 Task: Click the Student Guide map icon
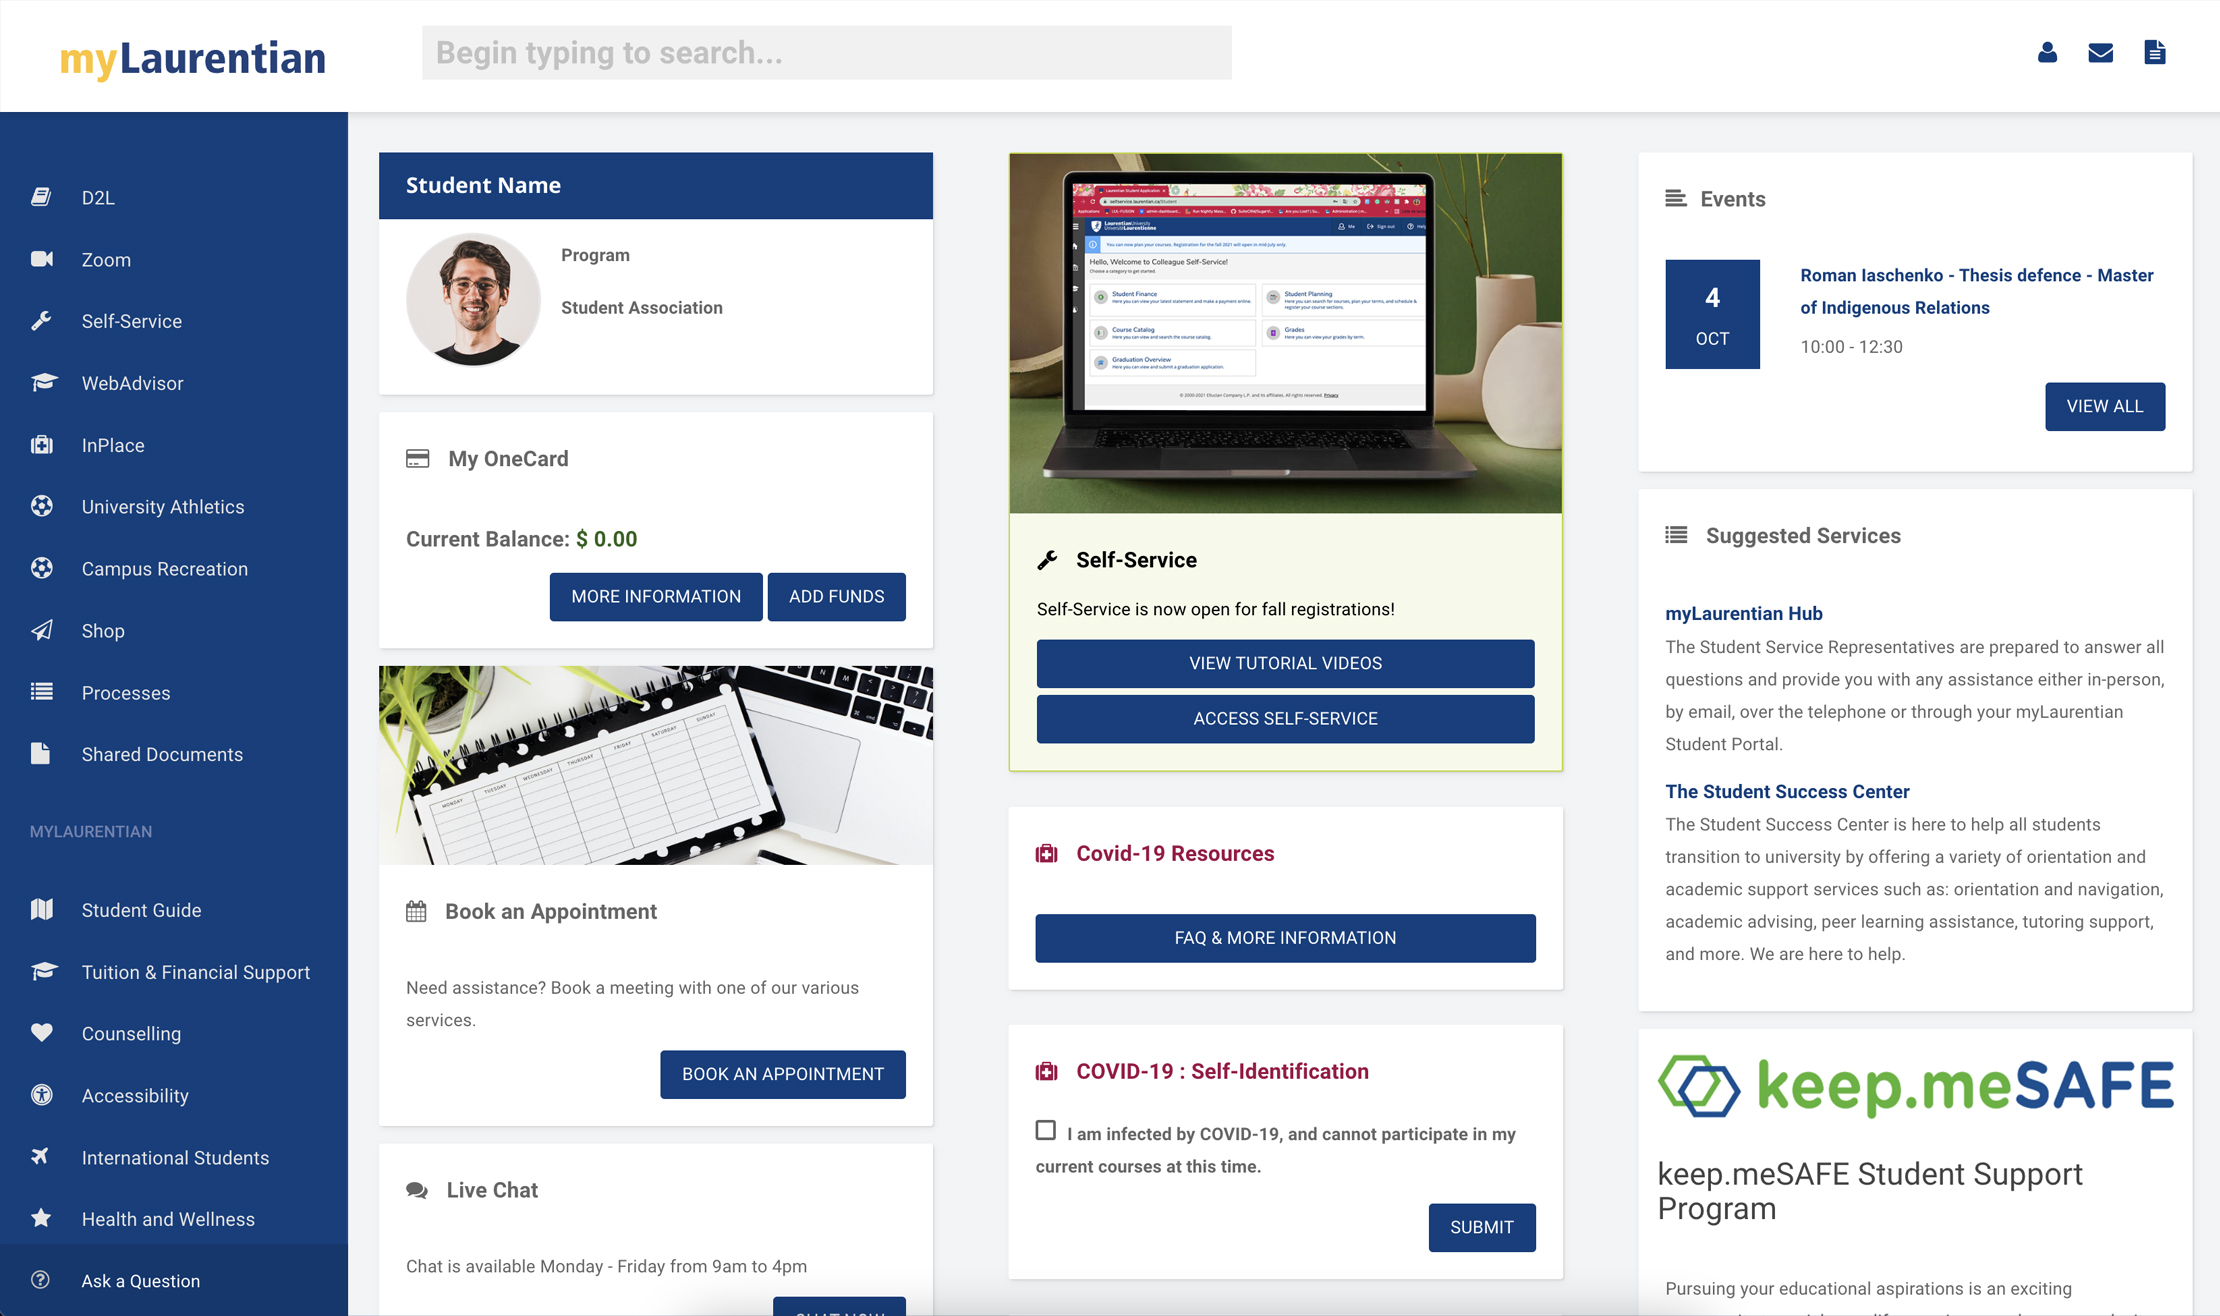coord(41,909)
